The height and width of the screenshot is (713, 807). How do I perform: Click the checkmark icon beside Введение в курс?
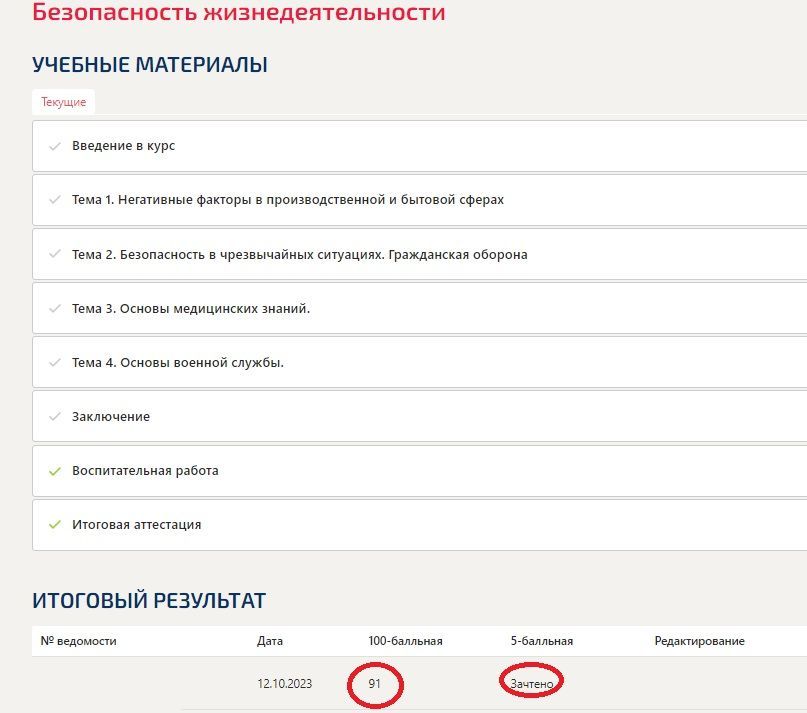coord(55,146)
